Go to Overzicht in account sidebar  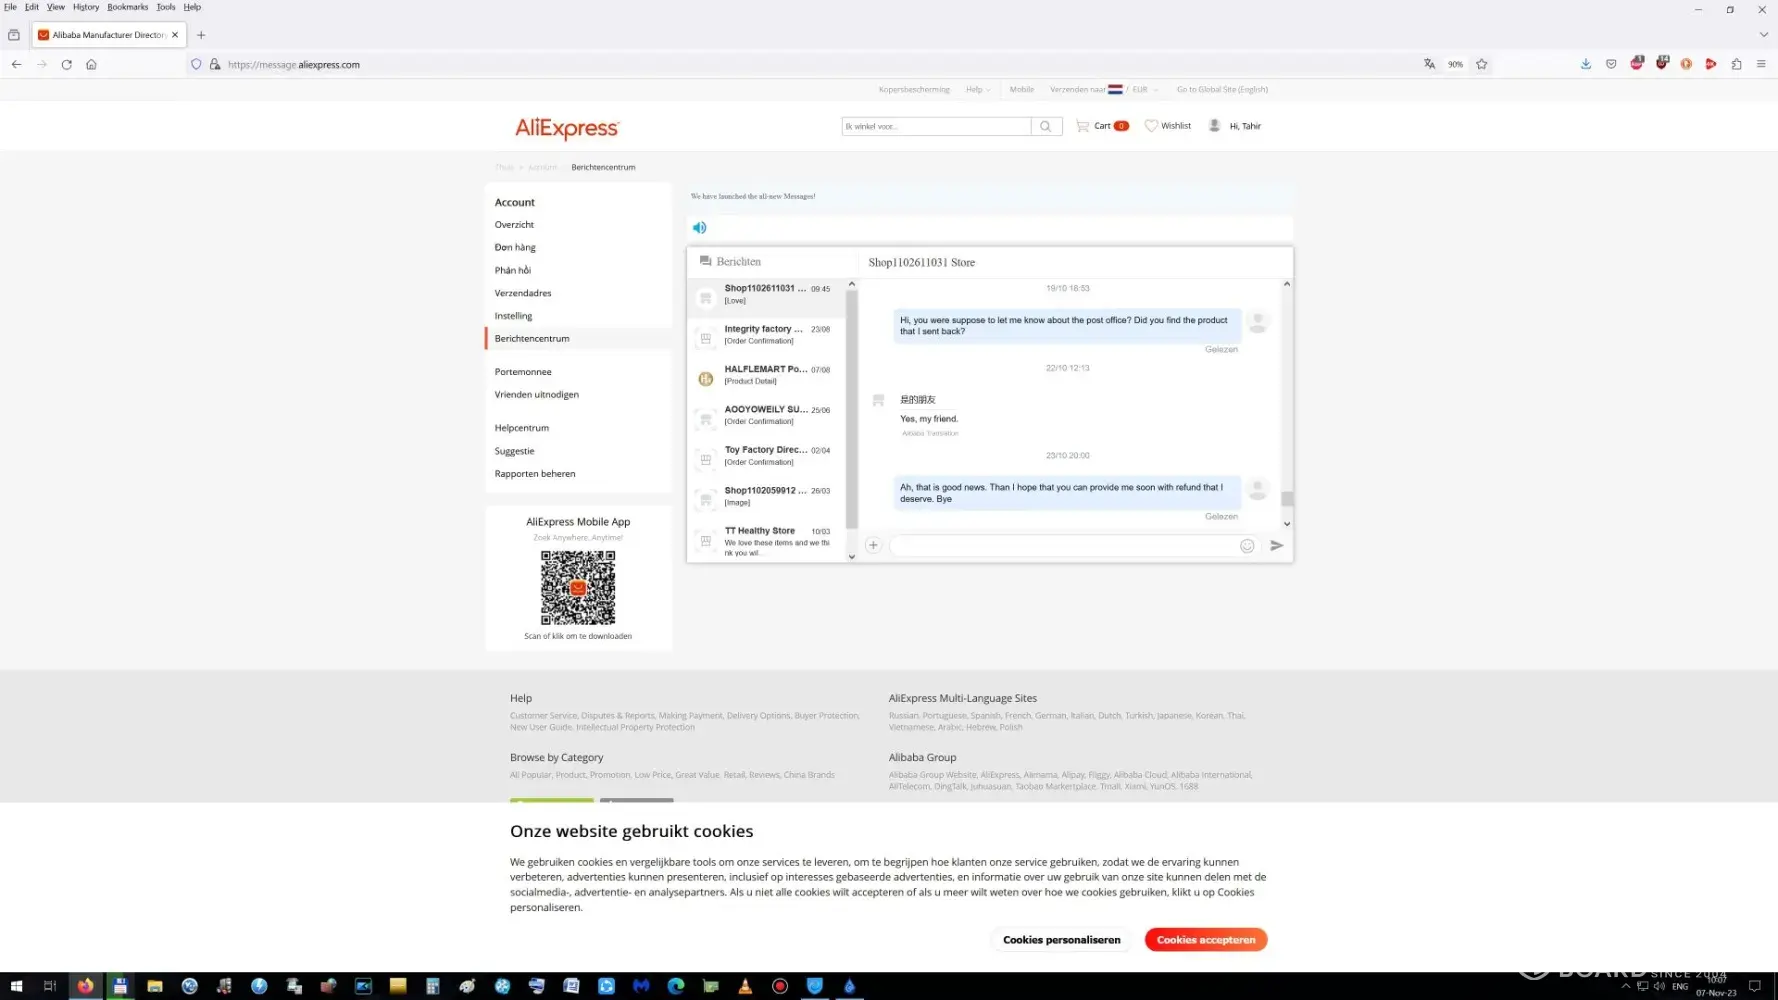[514, 225]
